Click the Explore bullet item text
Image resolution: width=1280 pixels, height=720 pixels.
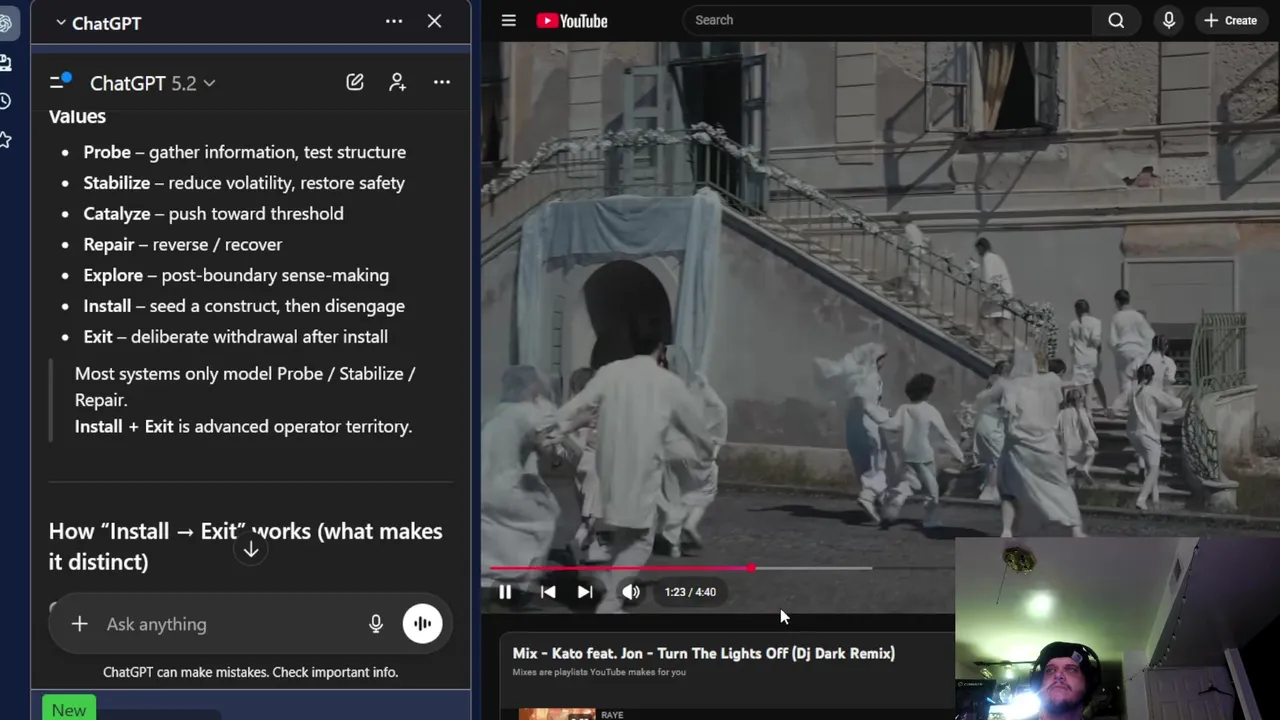[236, 275]
